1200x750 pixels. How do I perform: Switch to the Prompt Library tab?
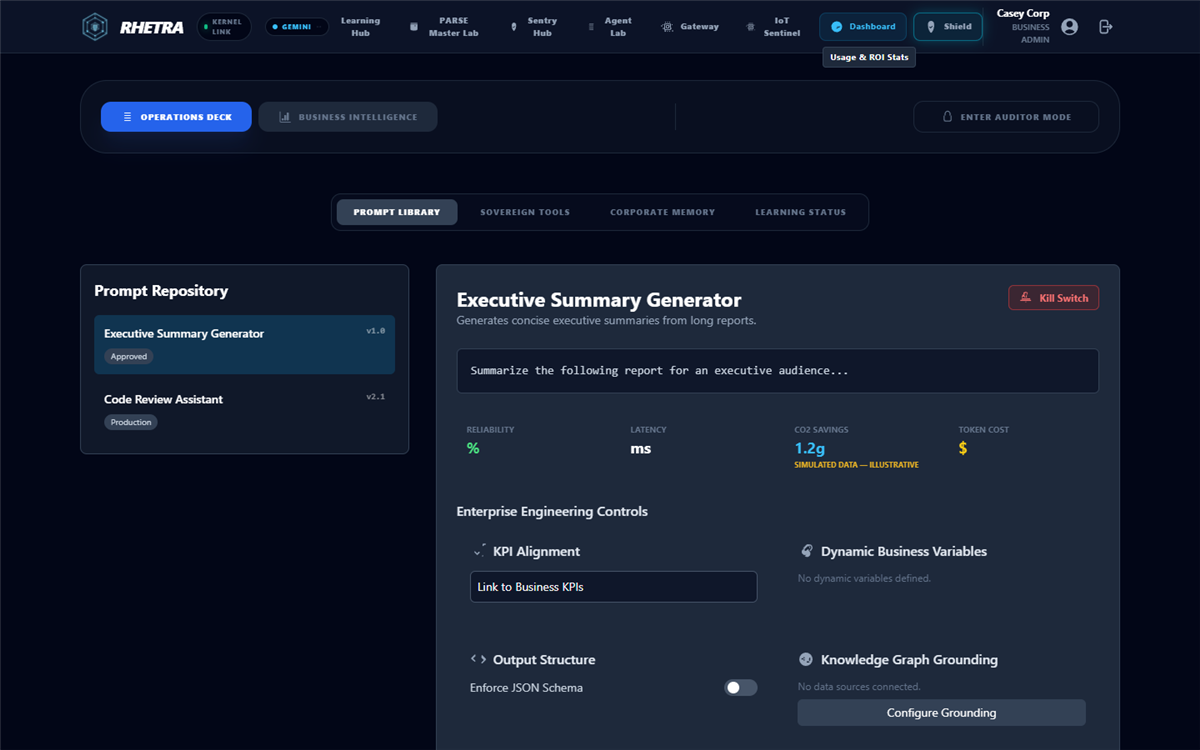pos(397,212)
